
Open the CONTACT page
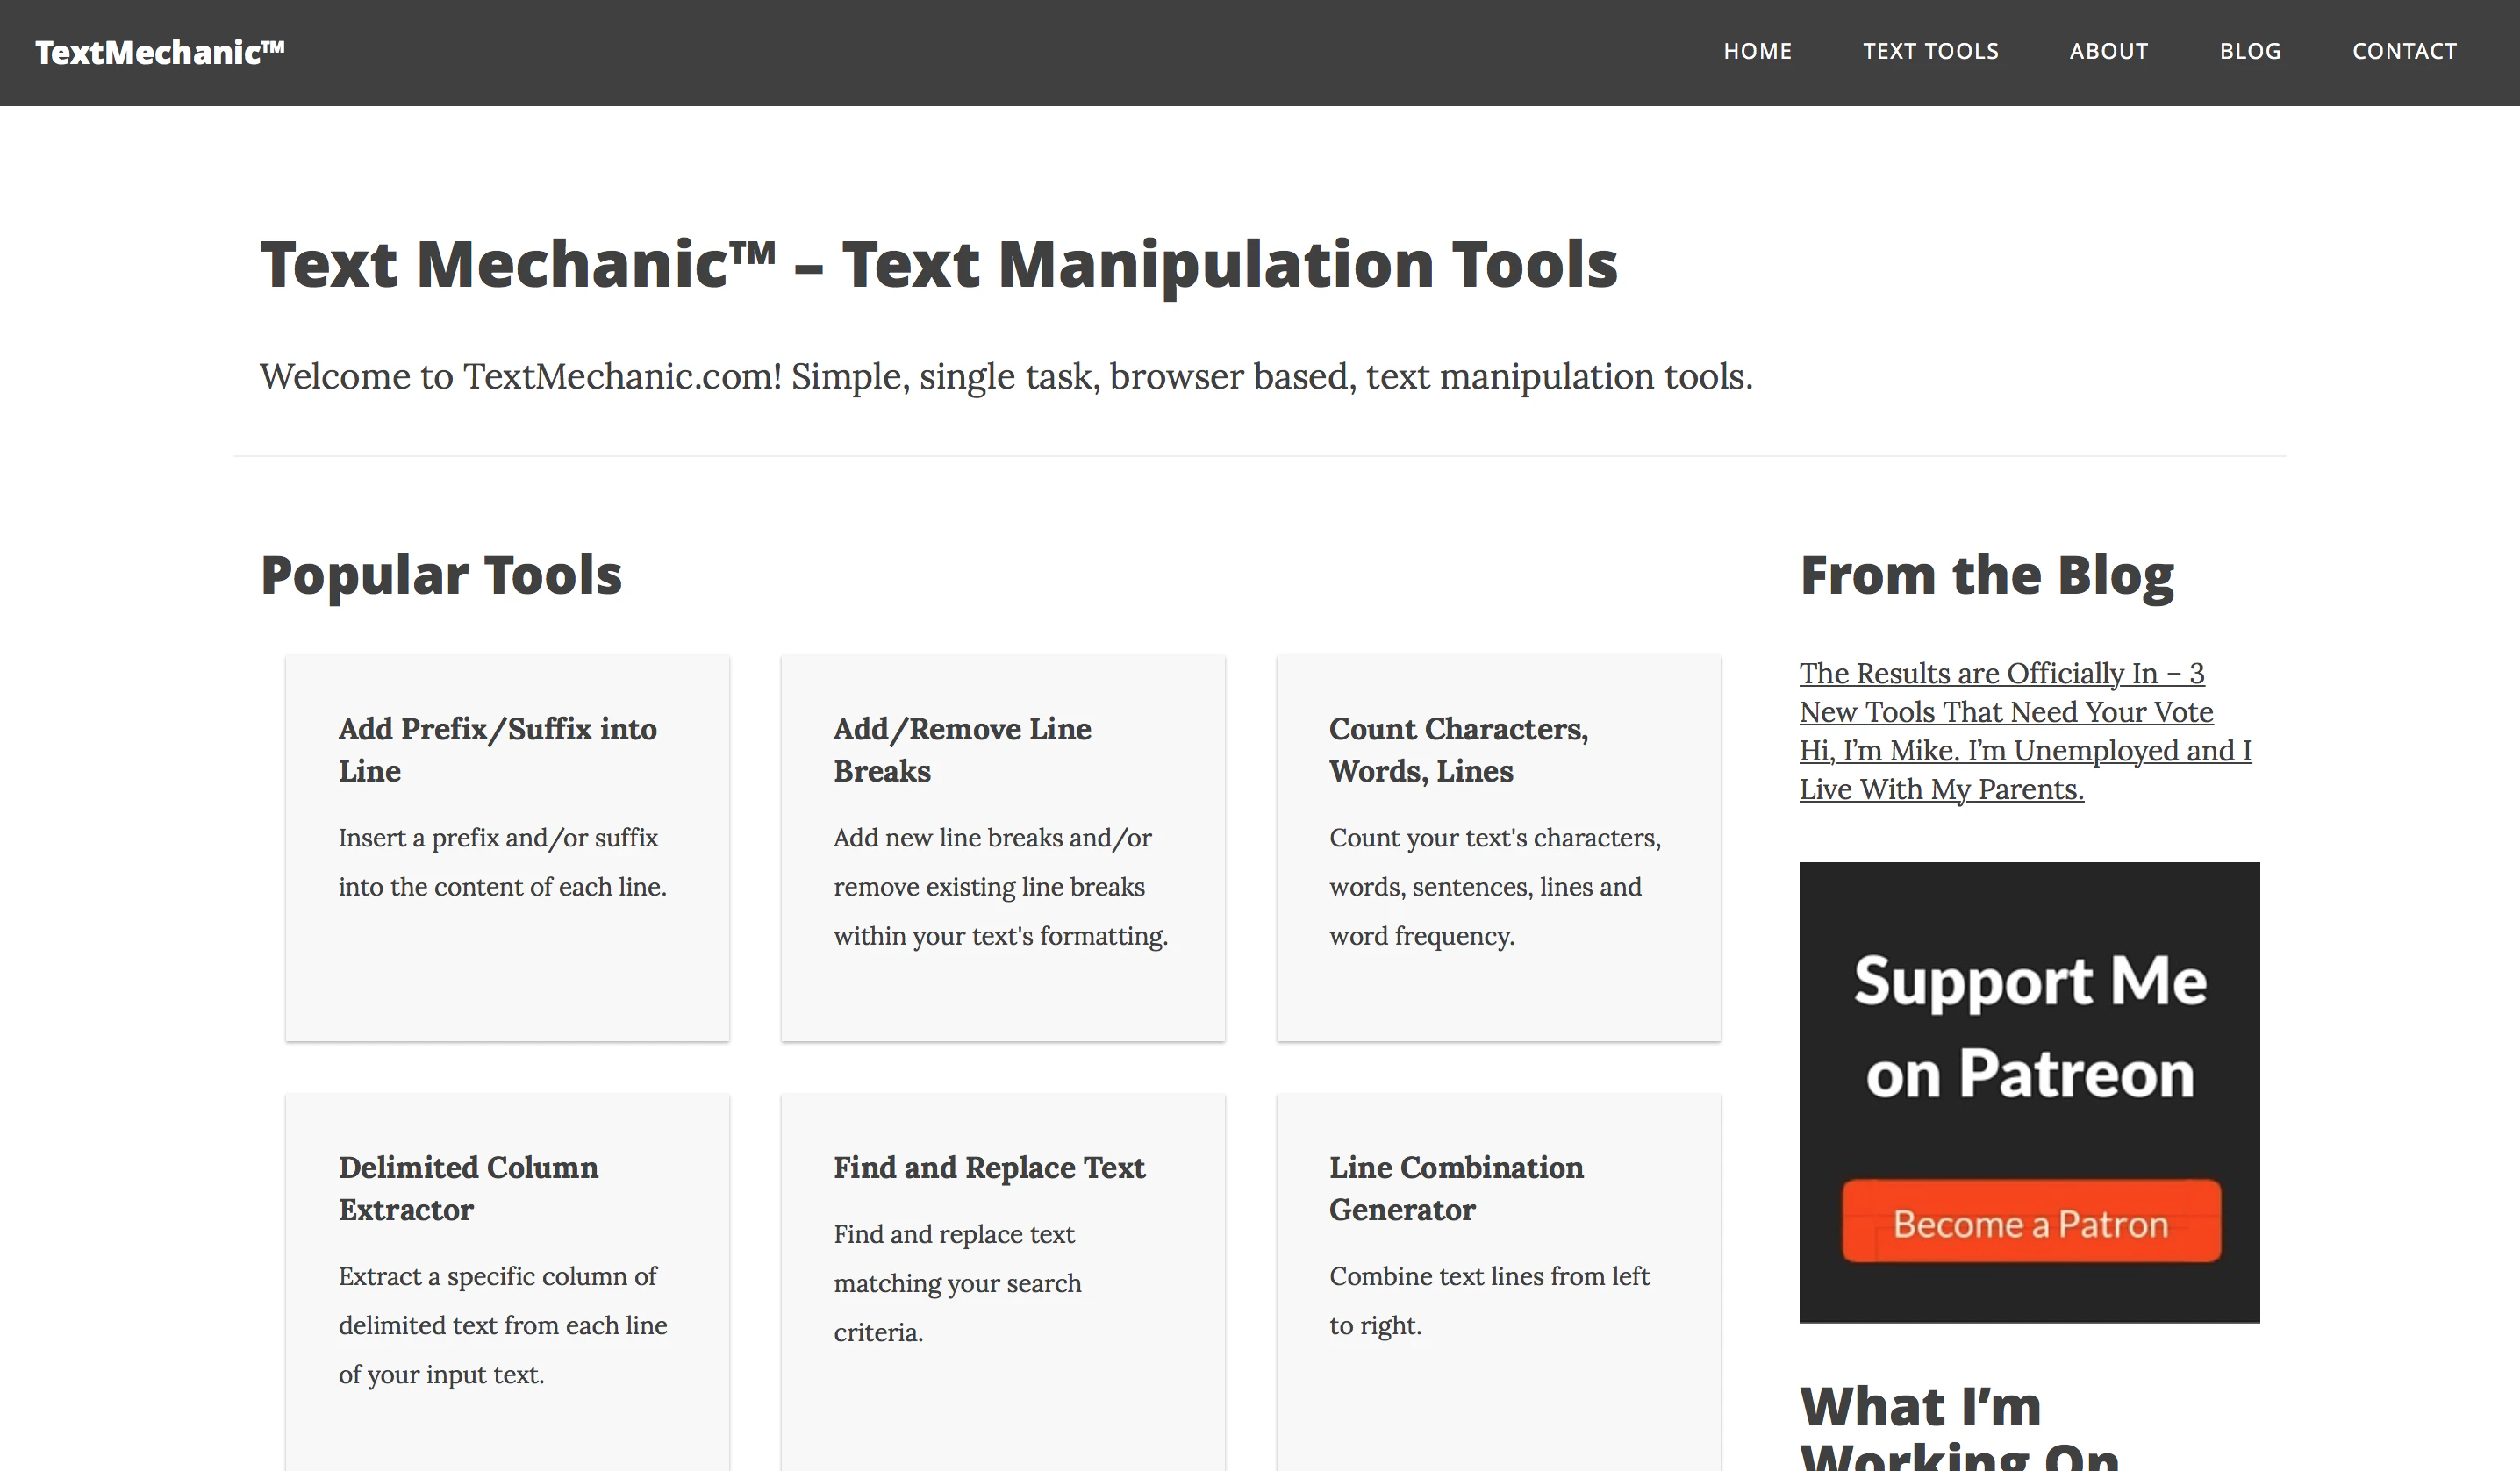coord(2405,51)
